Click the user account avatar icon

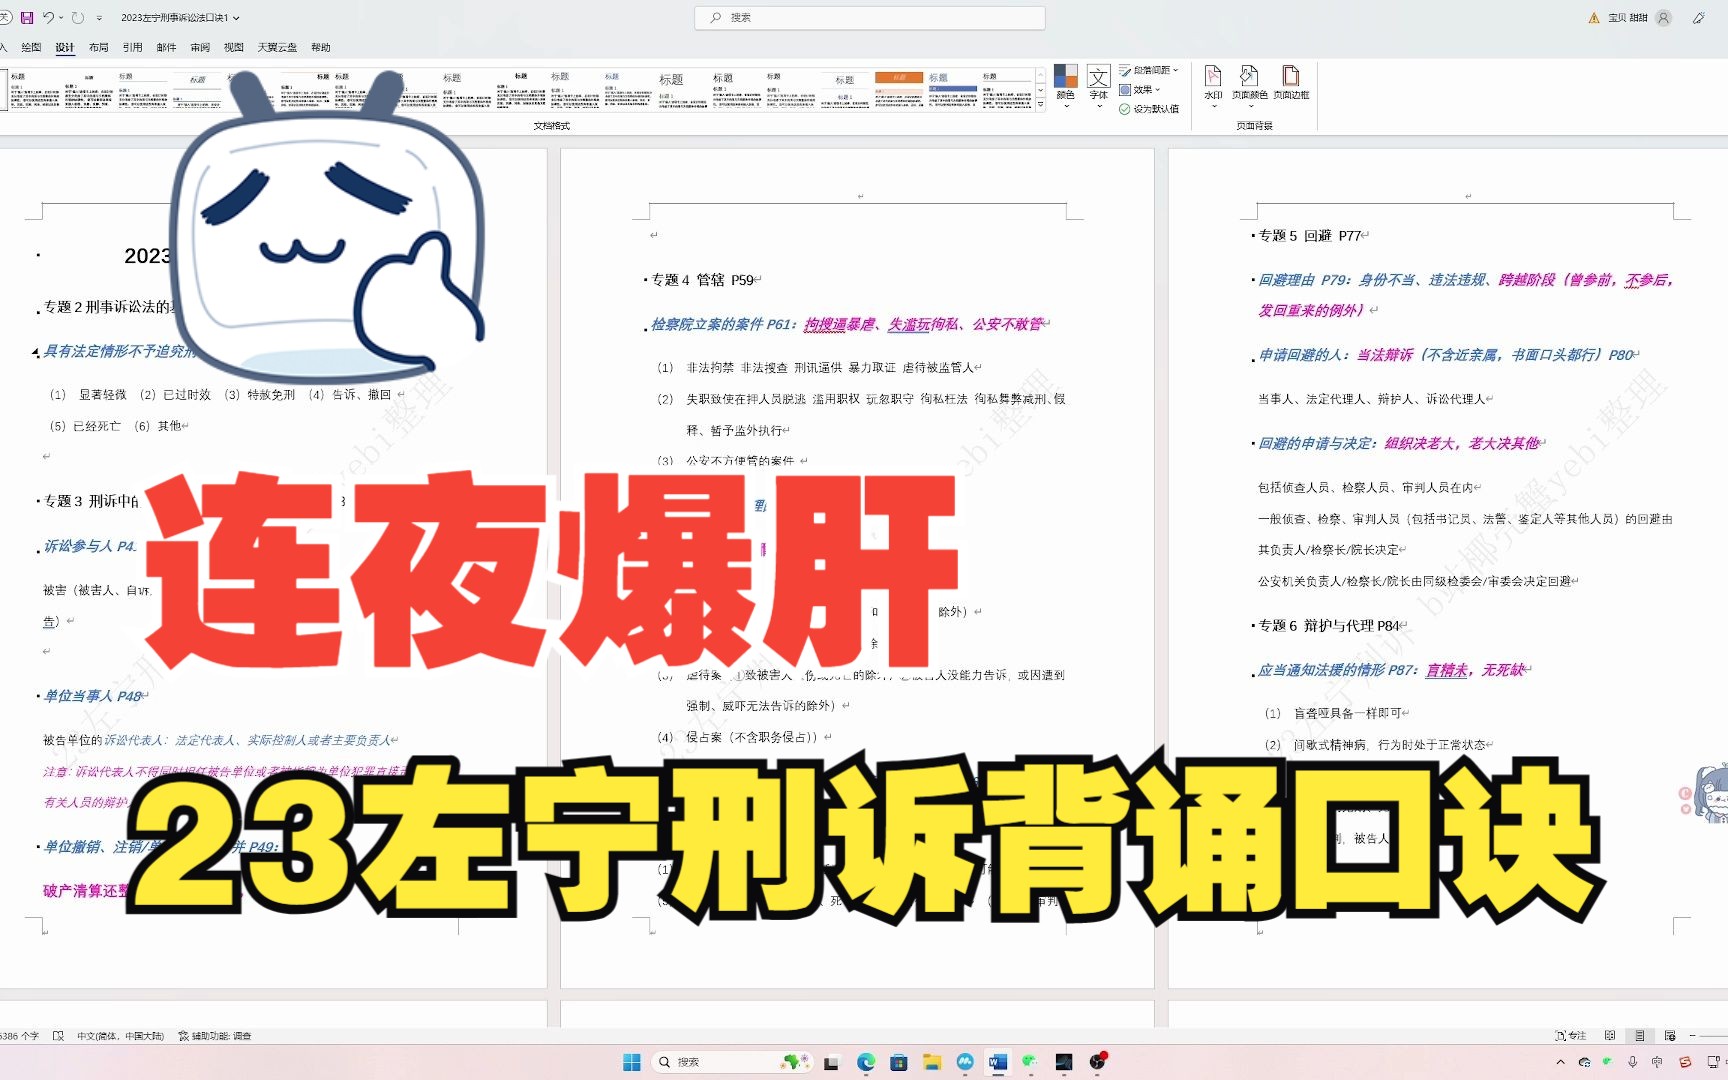(x=1663, y=17)
